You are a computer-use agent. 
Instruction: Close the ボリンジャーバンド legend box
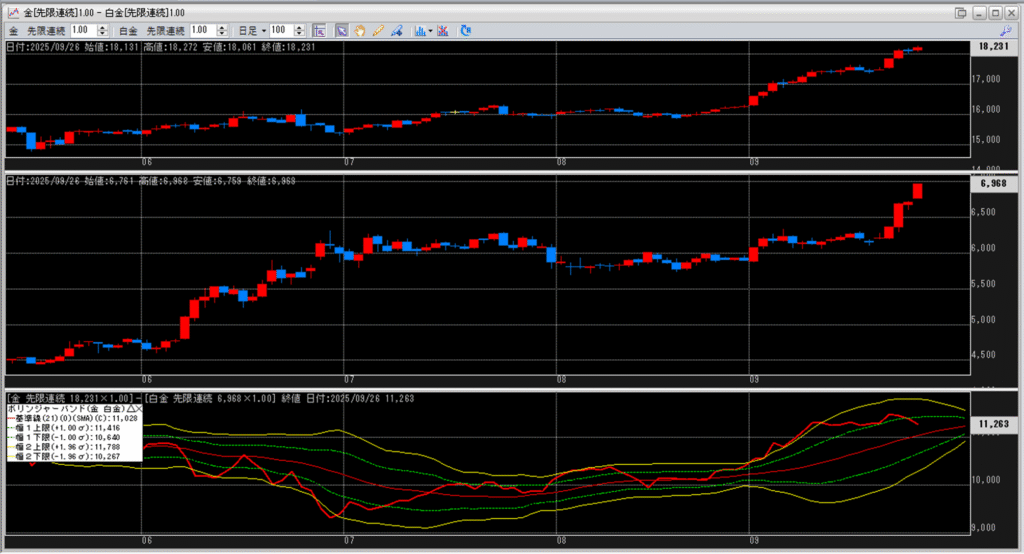[139, 410]
